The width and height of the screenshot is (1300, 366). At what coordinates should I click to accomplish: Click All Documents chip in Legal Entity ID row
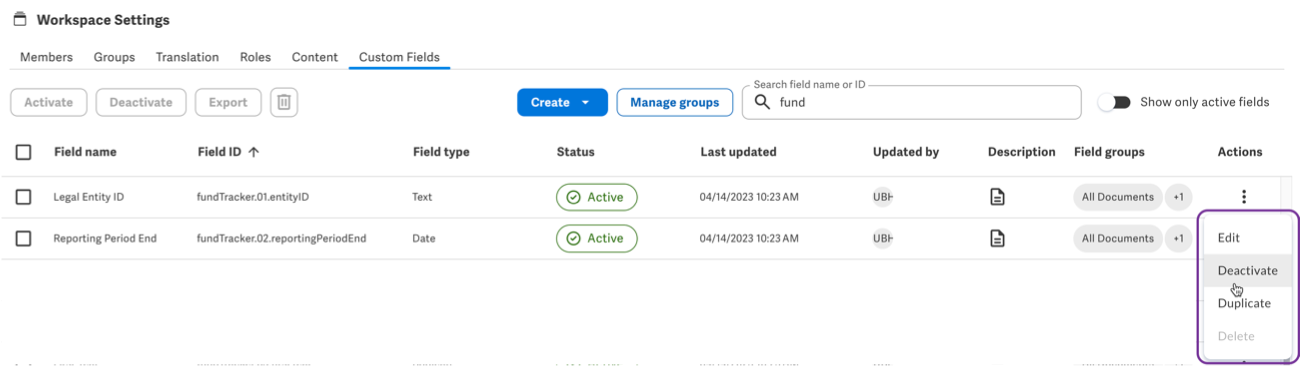click(1118, 197)
